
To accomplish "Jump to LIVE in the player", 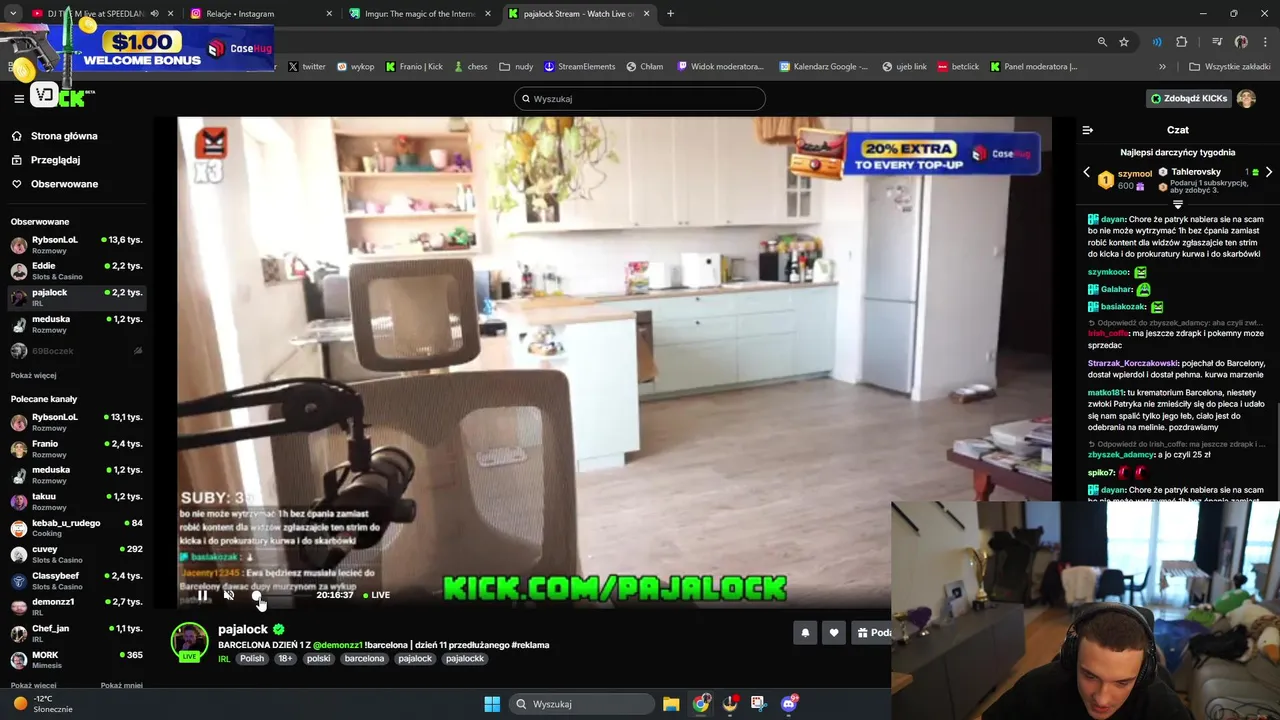I will pos(376,595).
